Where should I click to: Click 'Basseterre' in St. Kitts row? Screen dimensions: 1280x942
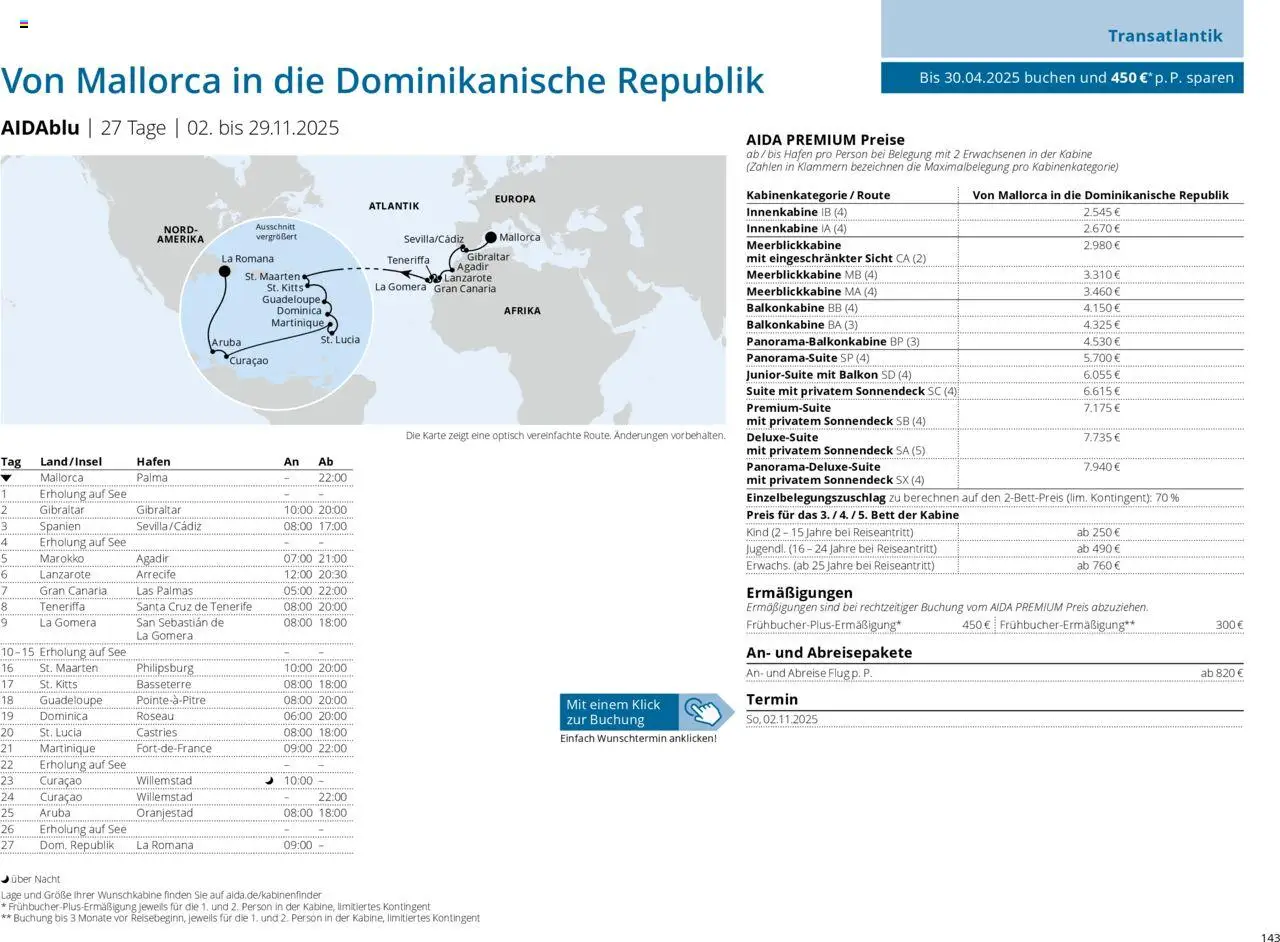(163, 684)
